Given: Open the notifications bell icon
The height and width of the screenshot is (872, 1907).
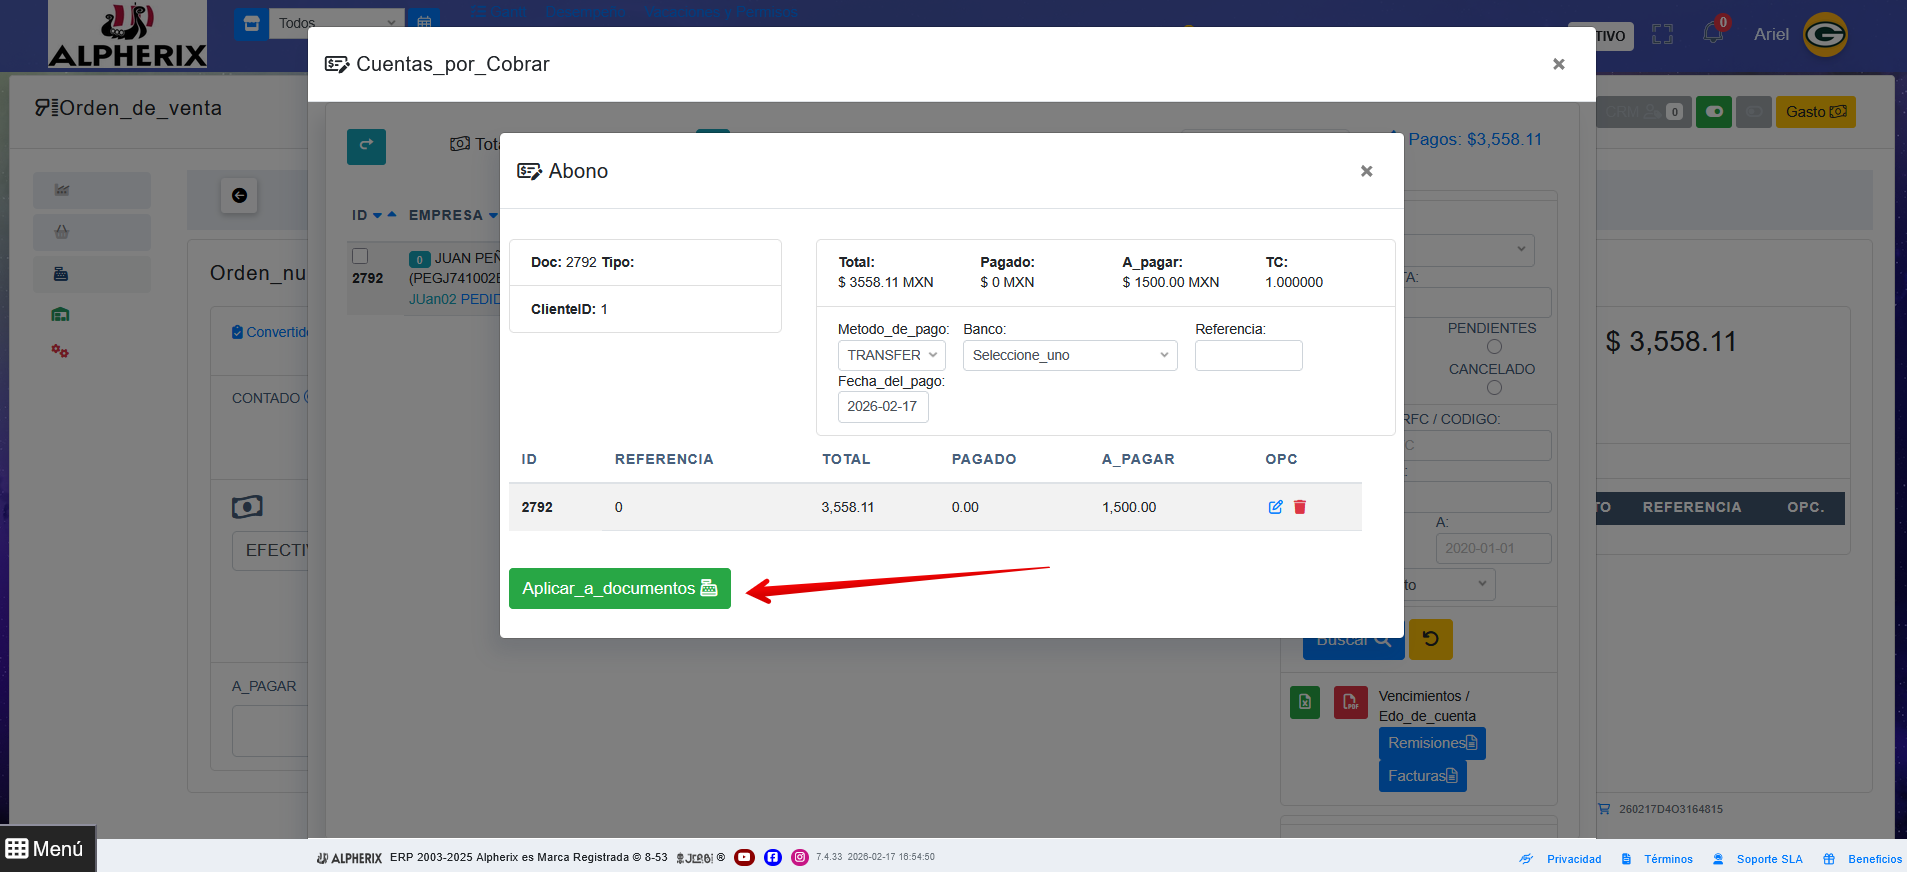Looking at the screenshot, I should tap(1713, 33).
